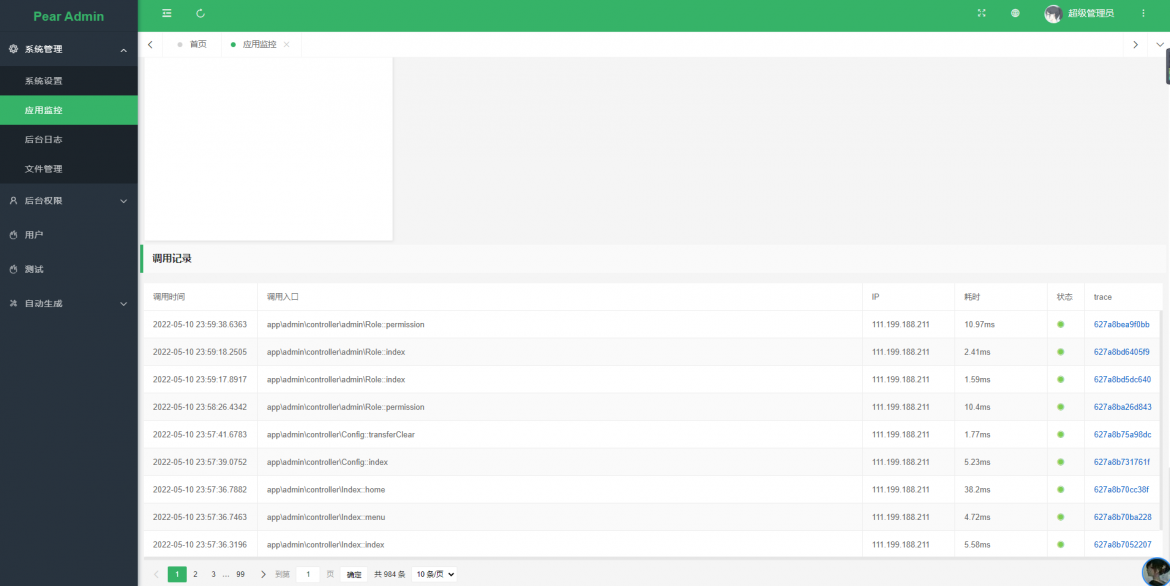1170x586 pixels.
Task: Click current page 1 button
Action: pyautogui.click(x=177, y=574)
